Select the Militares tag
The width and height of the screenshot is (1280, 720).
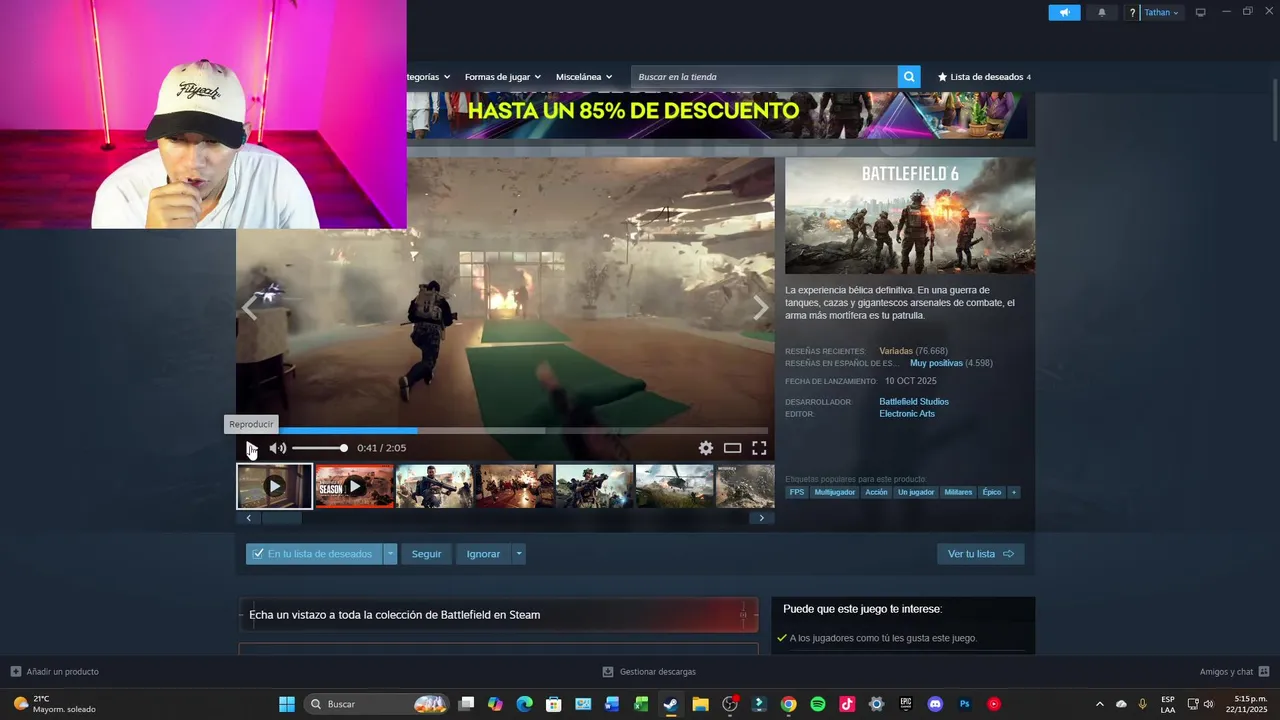click(958, 492)
